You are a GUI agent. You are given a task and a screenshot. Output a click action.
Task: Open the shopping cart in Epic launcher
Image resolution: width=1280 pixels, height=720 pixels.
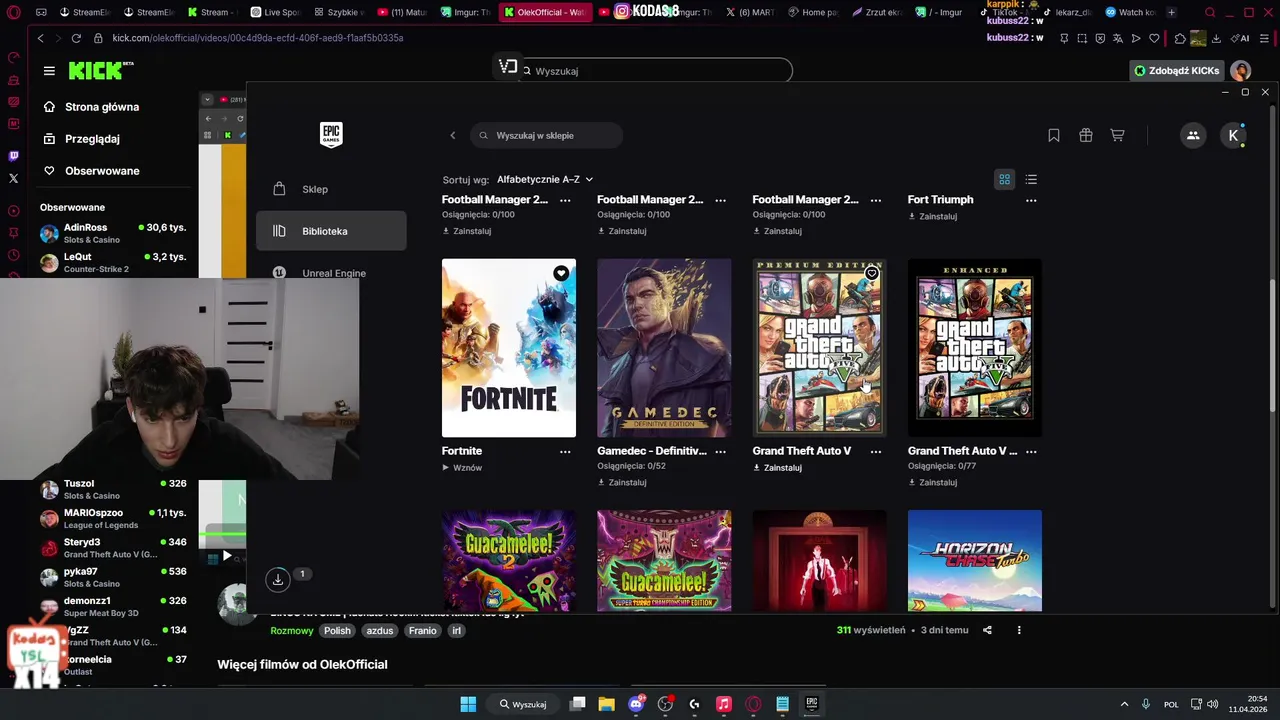click(x=1118, y=135)
